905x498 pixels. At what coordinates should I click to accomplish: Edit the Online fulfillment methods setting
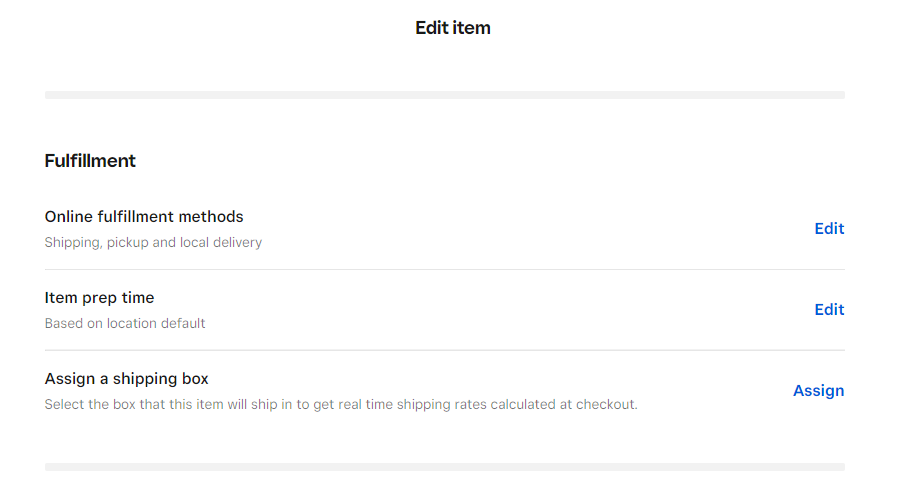[x=829, y=229]
